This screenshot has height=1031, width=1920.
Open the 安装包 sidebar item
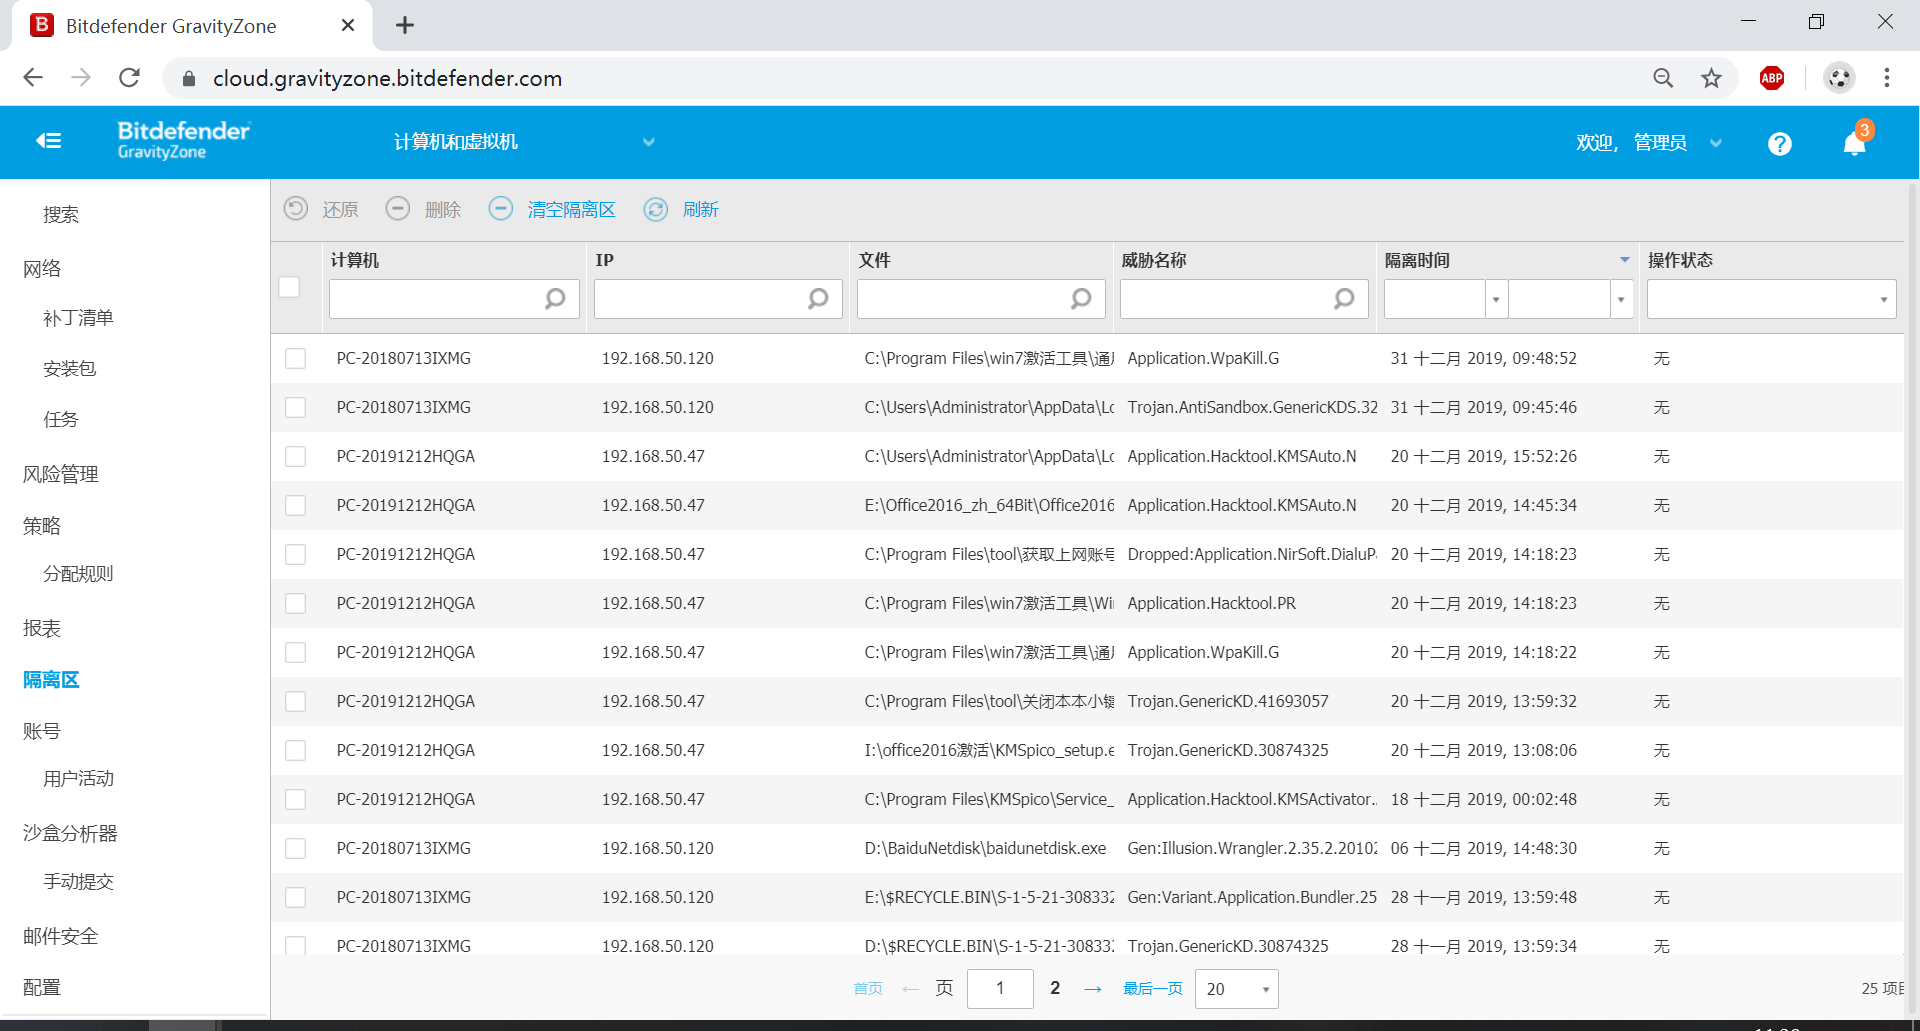pos(69,369)
